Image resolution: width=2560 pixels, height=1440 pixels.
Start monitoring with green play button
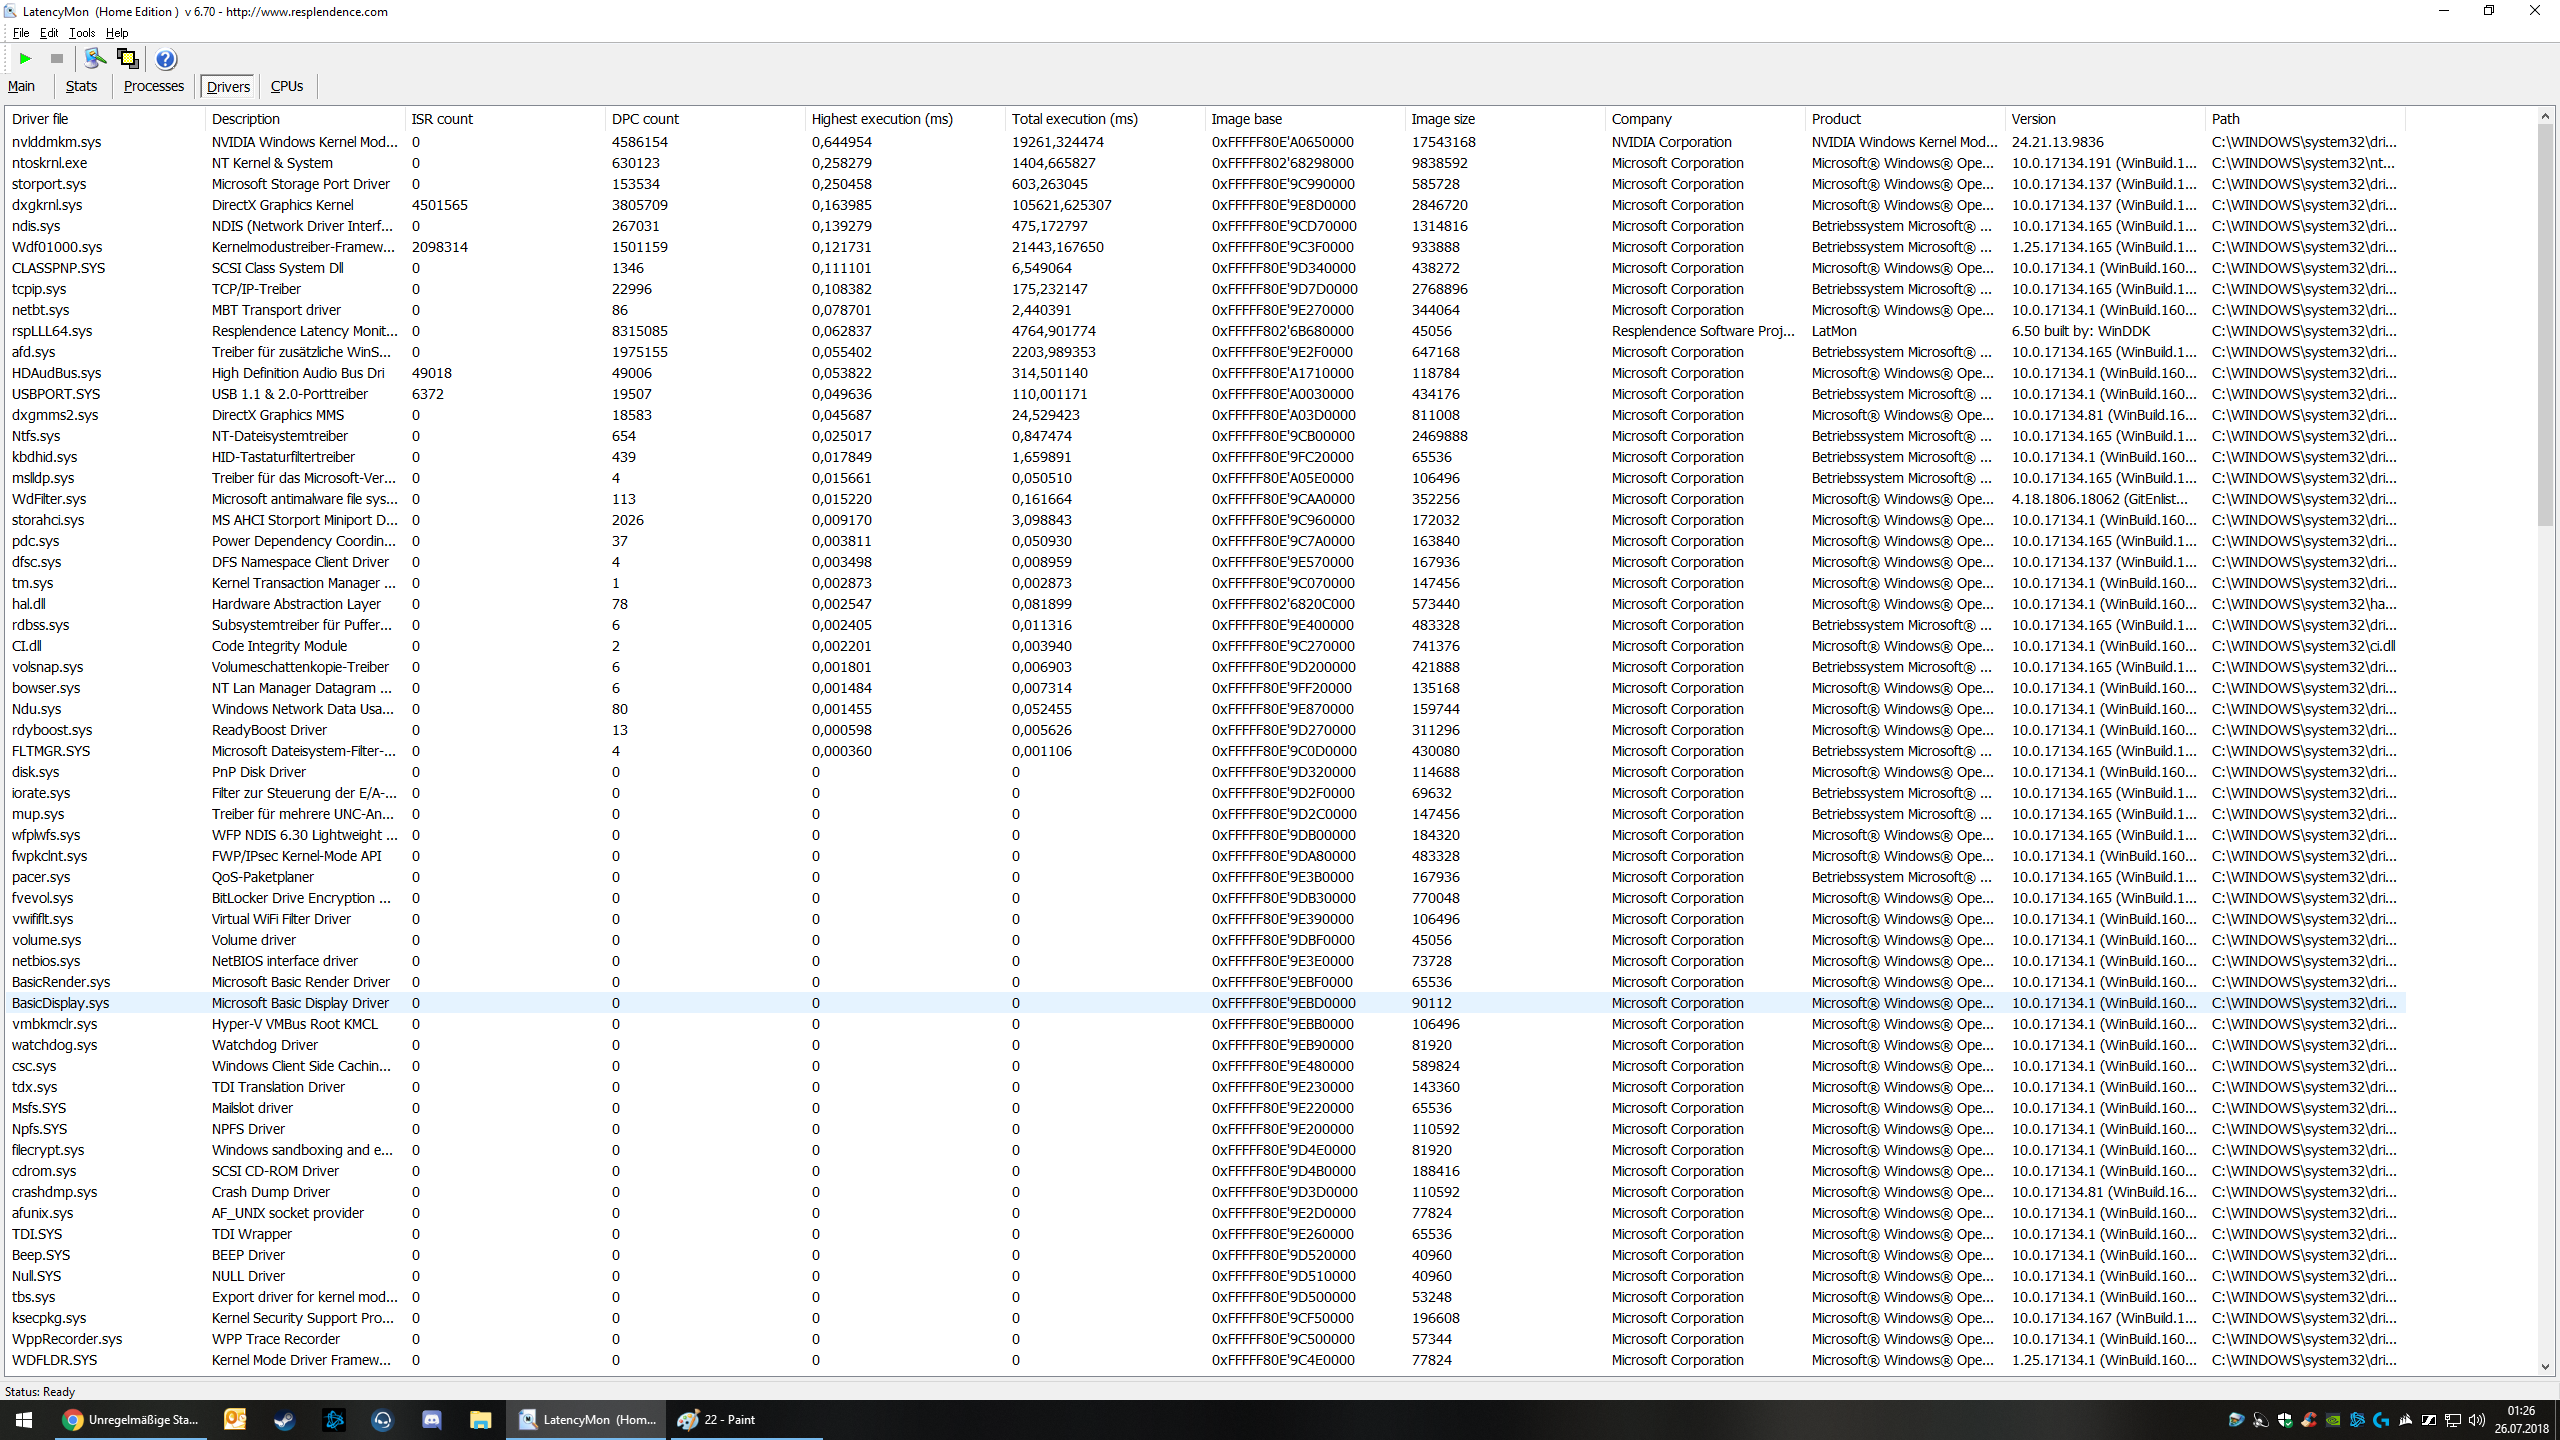[26, 59]
